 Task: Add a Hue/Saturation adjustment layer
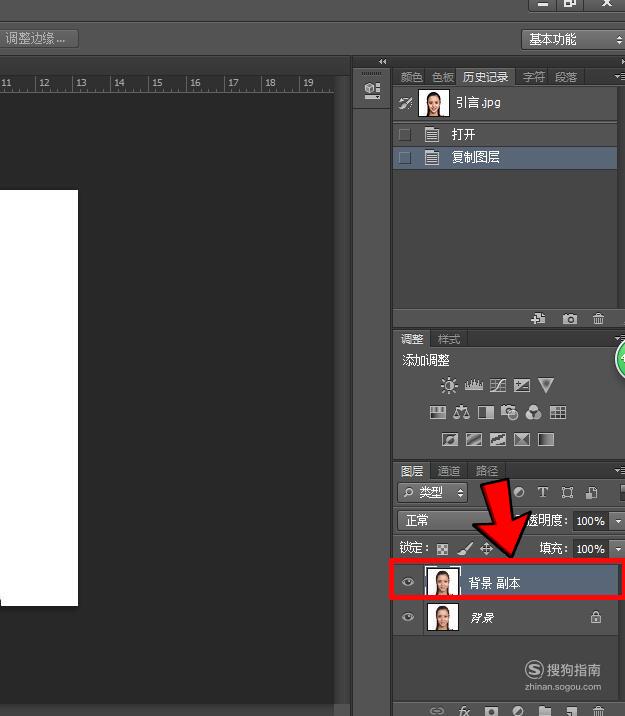click(x=438, y=413)
